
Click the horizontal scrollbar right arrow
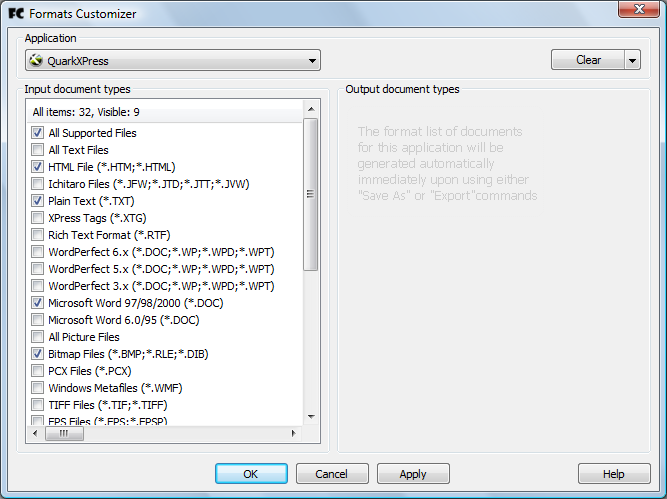[x=294, y=433]
